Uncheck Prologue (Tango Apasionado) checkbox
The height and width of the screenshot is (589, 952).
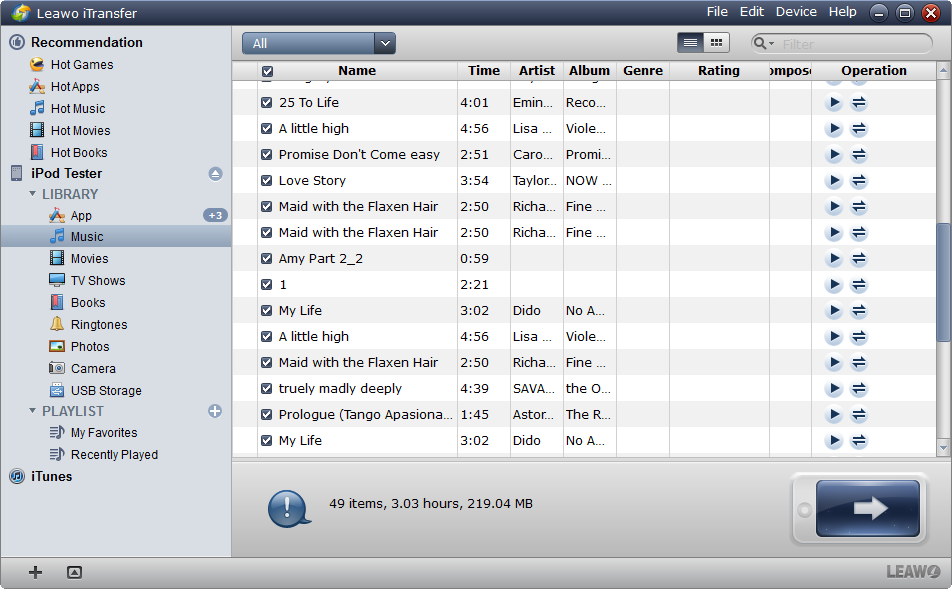[x=267, y=414]
